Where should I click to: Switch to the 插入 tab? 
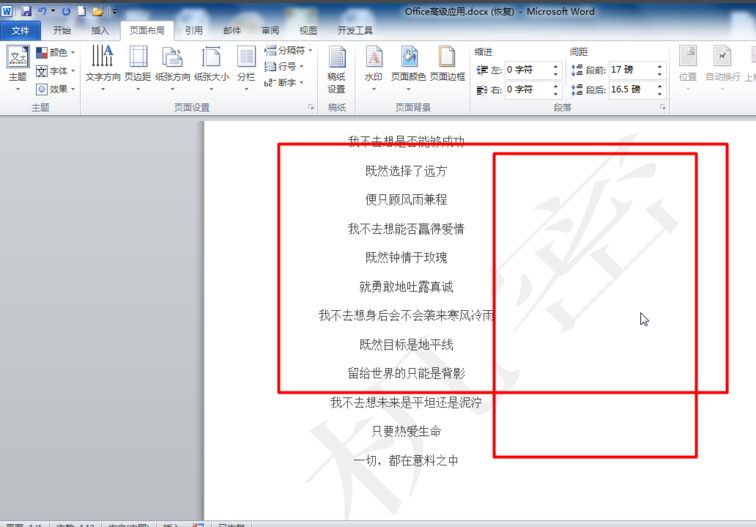pos(100,30)
